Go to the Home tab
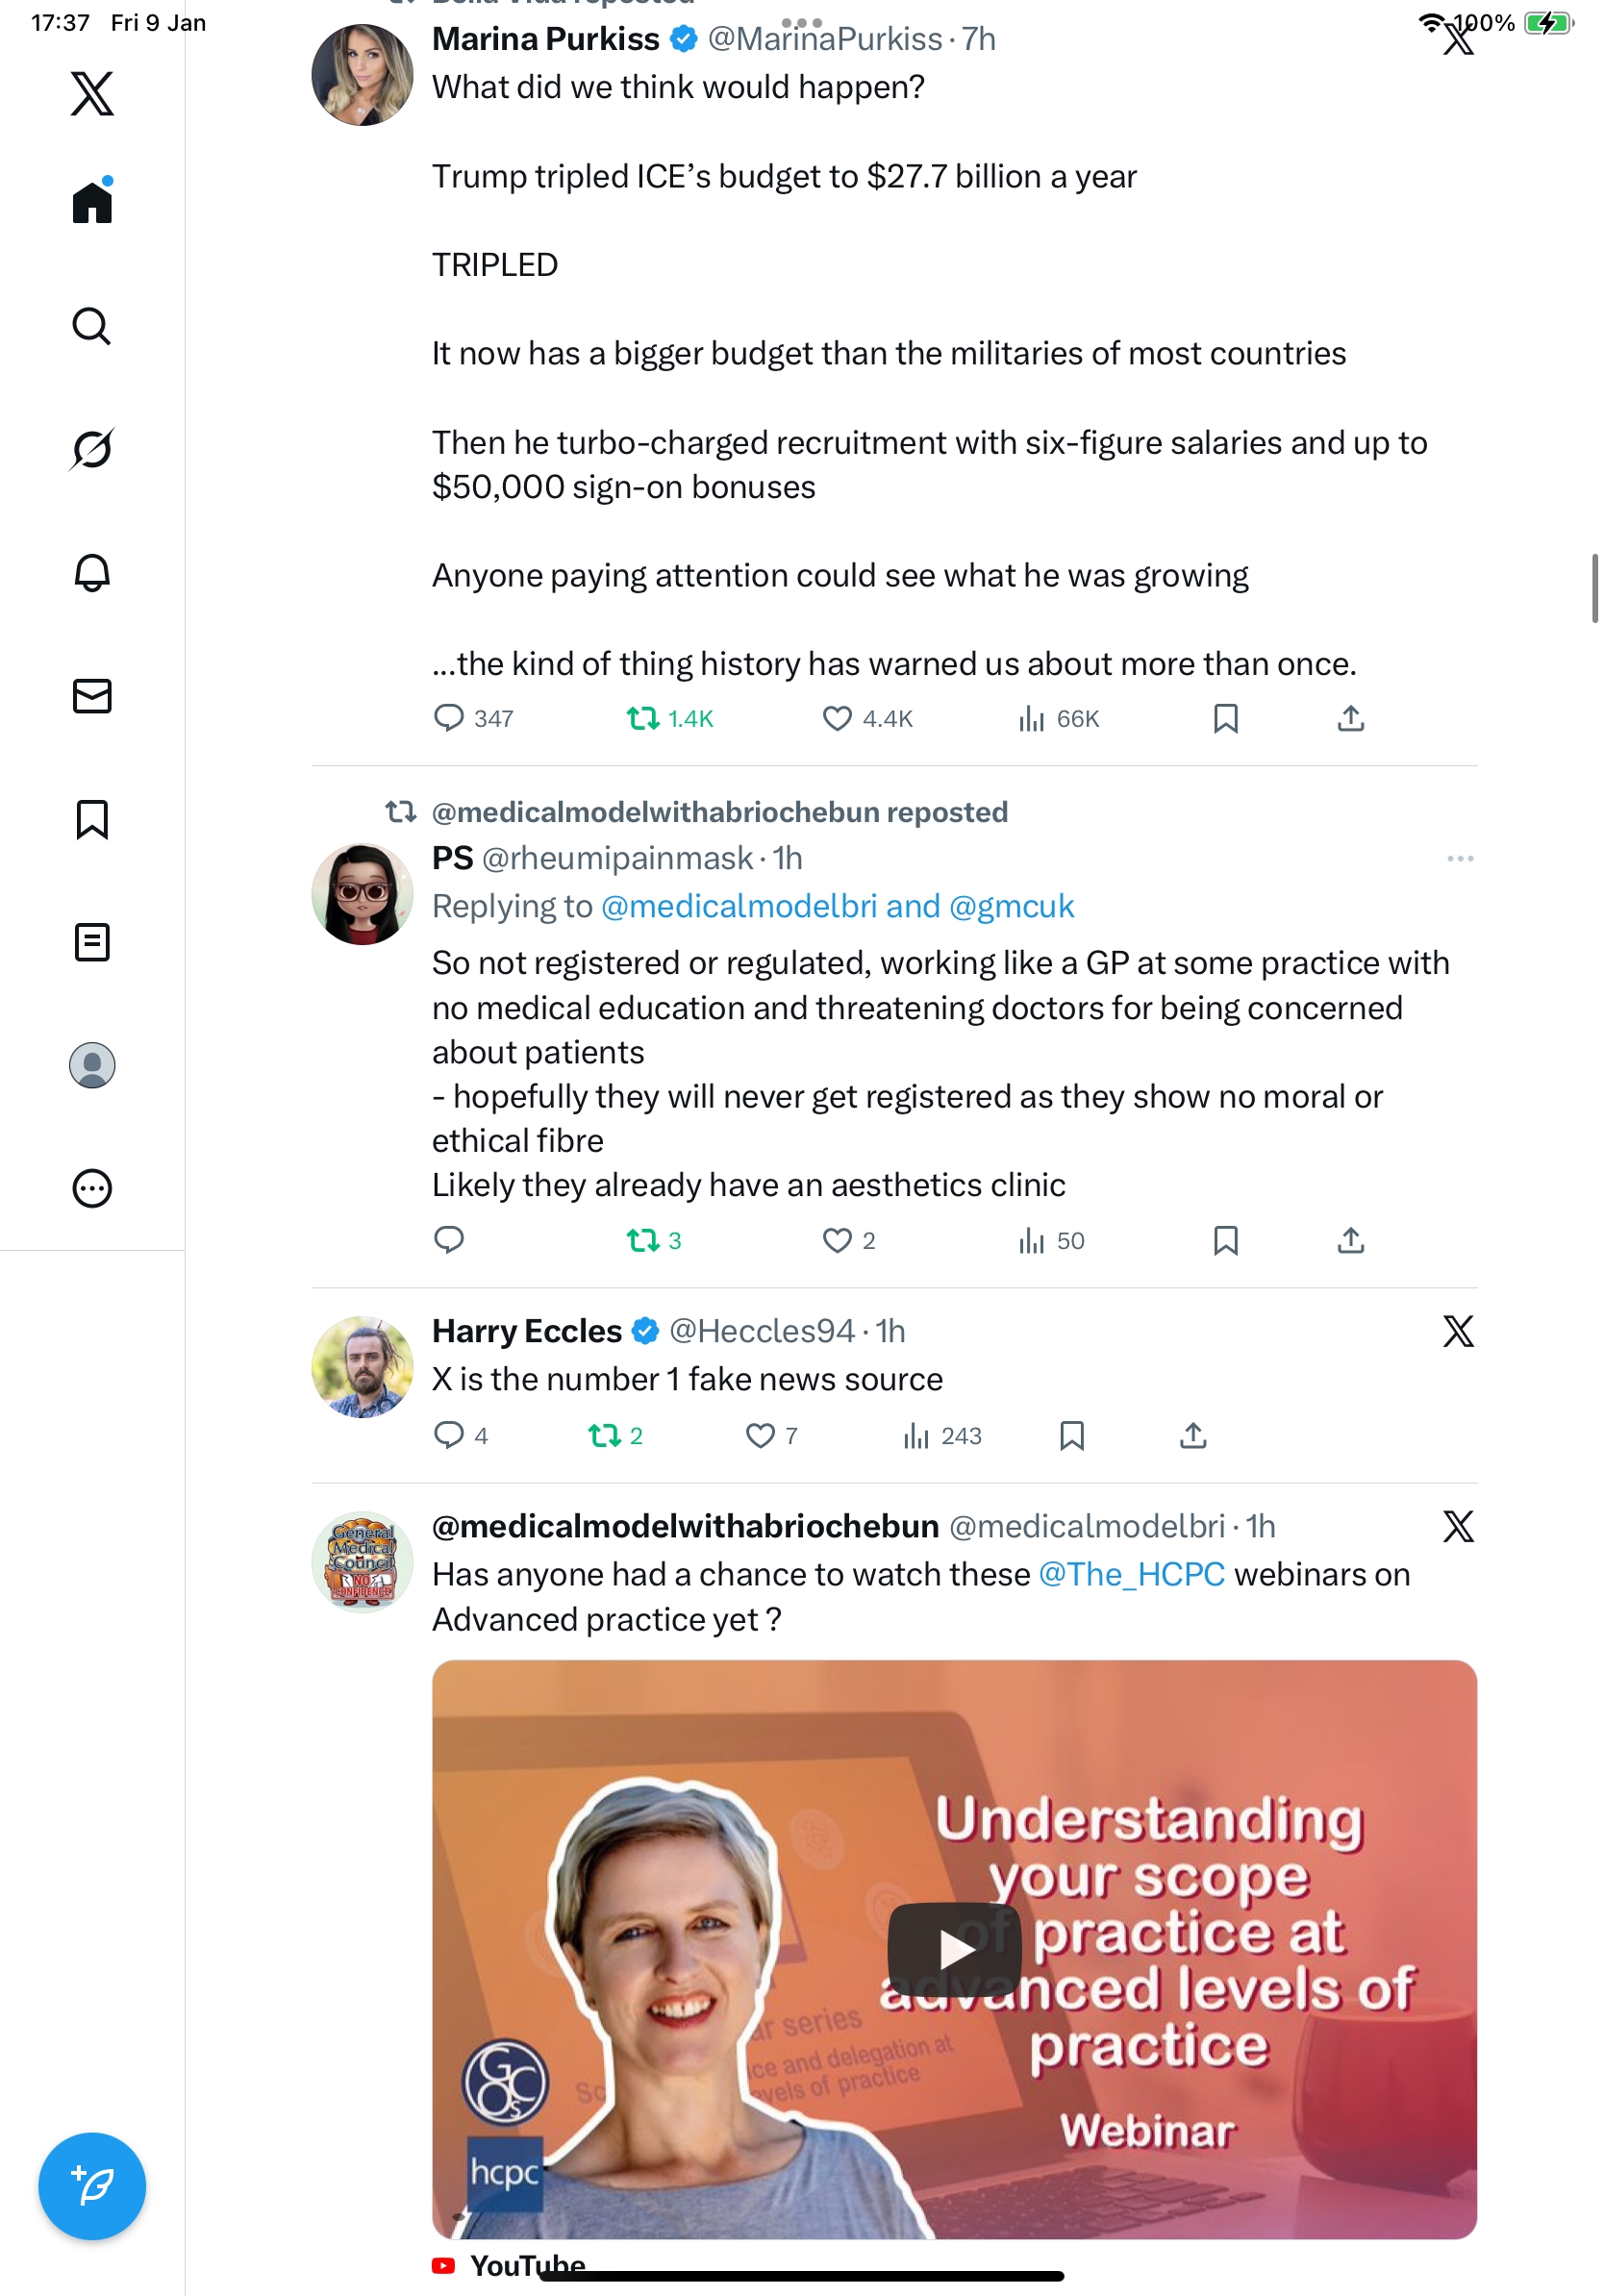Screen dimensions: 1604x2296 [92, 203]
